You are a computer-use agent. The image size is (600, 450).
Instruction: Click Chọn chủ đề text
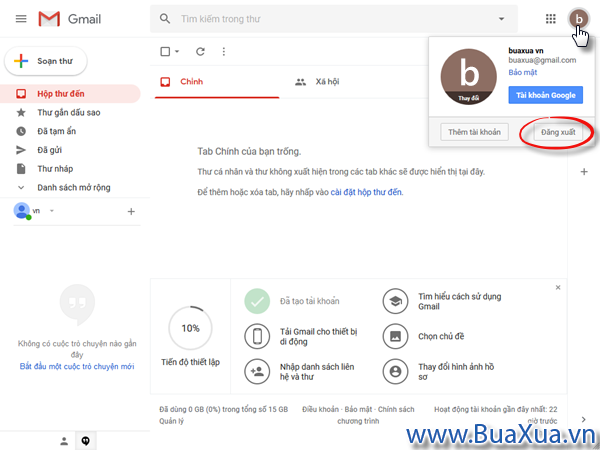click(441, 336)
